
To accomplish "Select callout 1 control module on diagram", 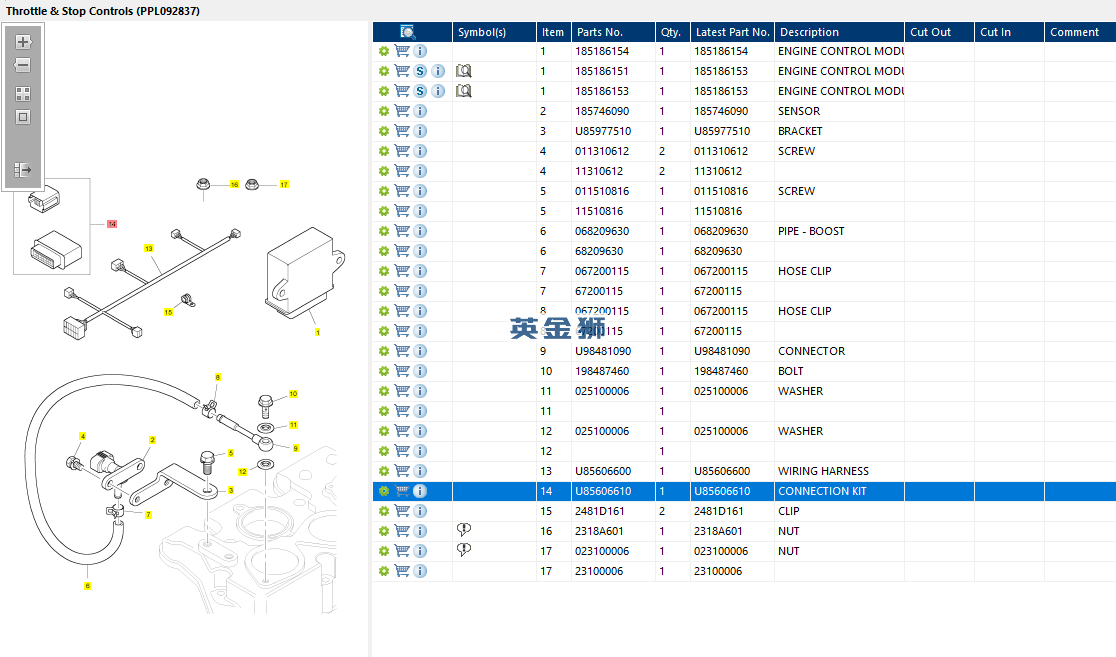I will pyautogui.click(x=317, y=332).
